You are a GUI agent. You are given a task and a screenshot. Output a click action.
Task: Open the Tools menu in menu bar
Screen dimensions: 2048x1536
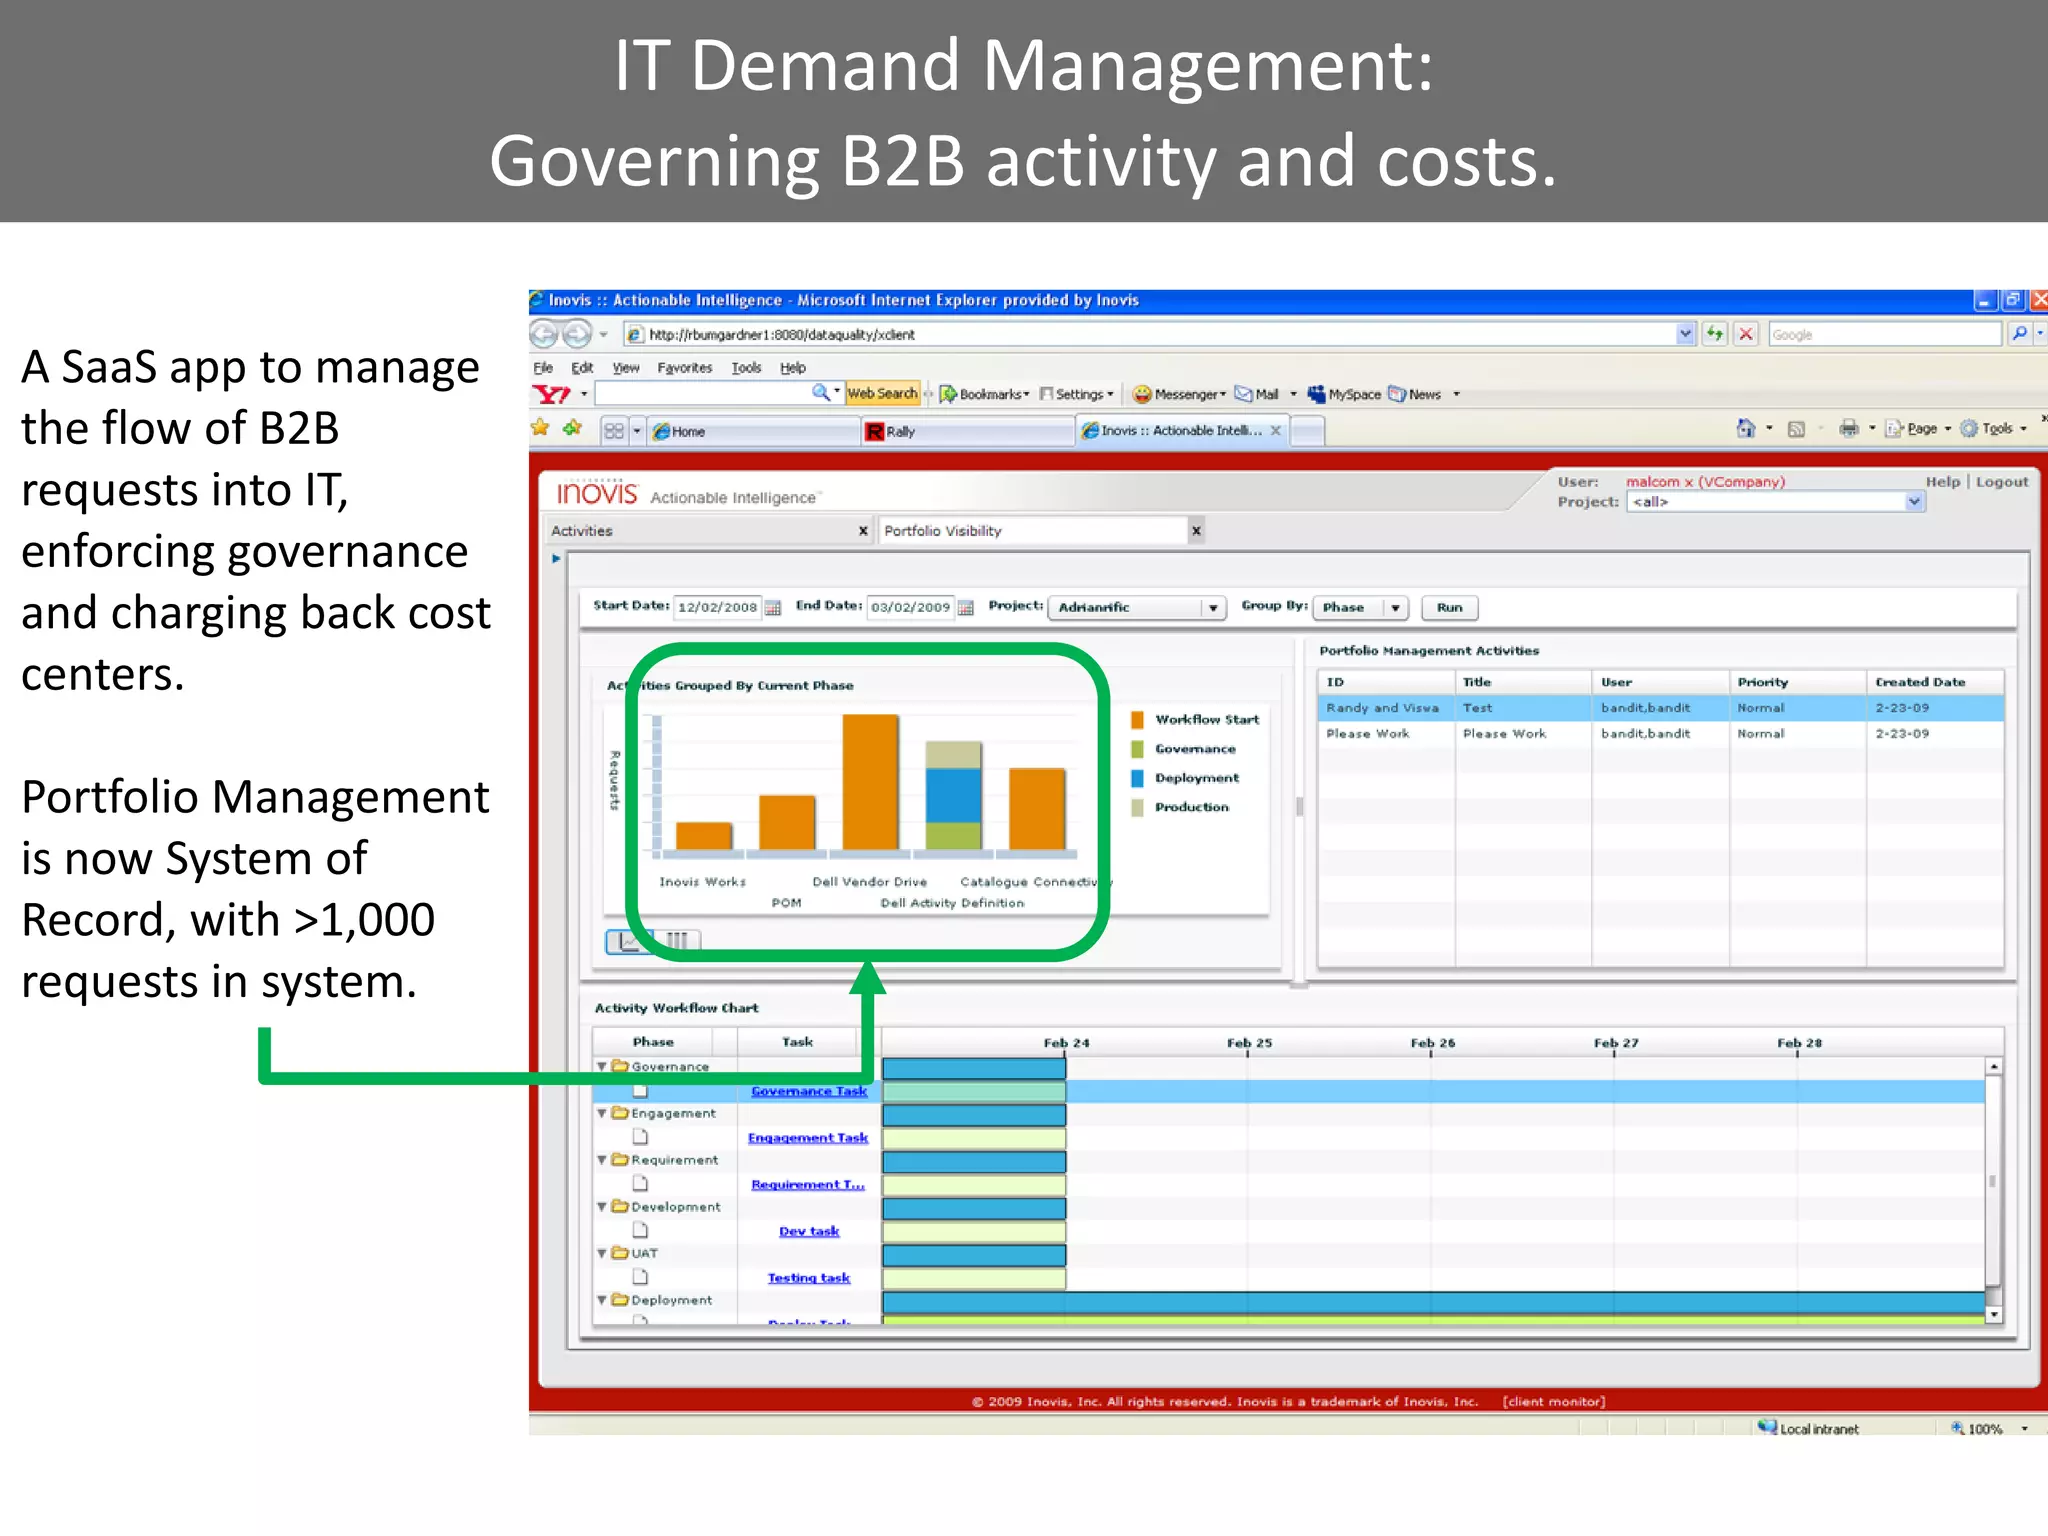pyautogui.click(x=746, y=368)
